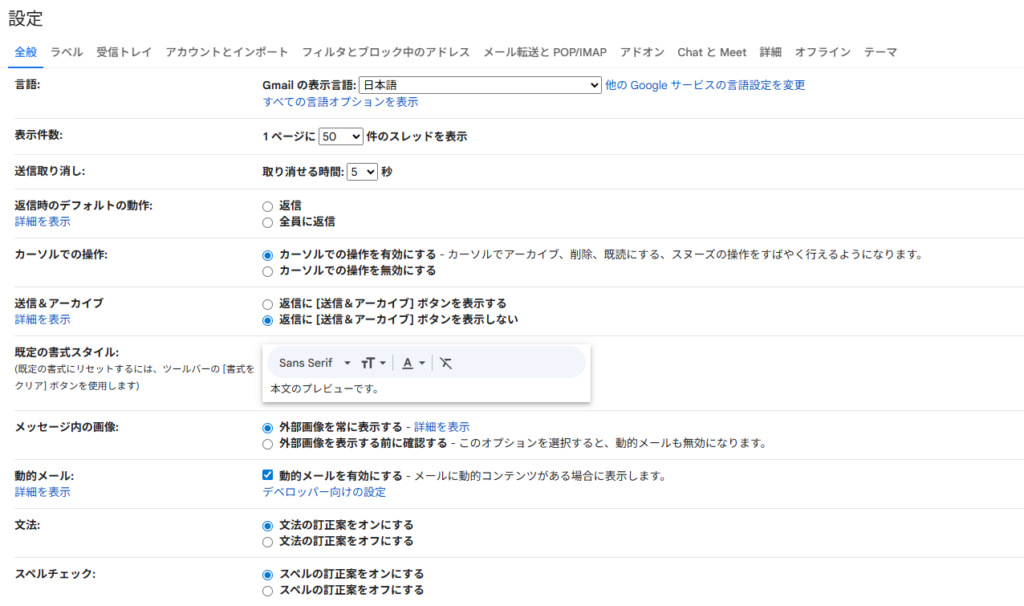The width and height of the screenshot is (1024, 606).
Task: Open the Sans Serif font dropdown
Action: [315, 363]
